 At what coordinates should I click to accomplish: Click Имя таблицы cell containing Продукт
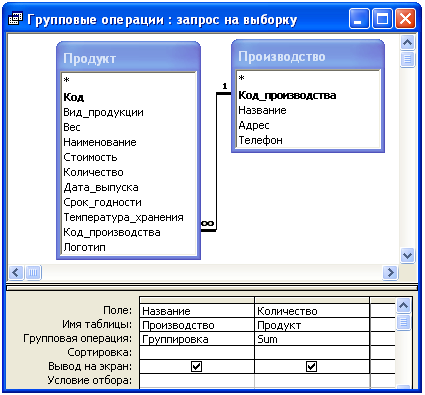(312, 325)
